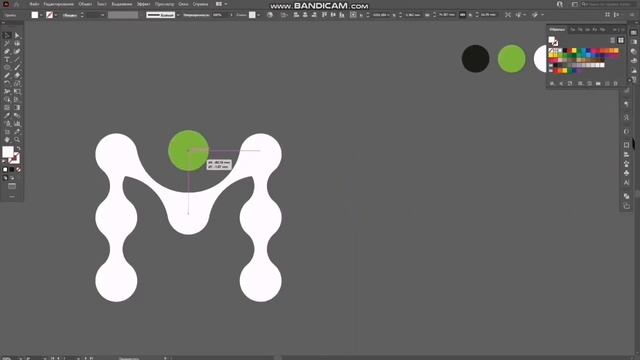The image size is (640, 360).
Task: Switch to Образцы swatches tab
Action: [x=557, y=29]
